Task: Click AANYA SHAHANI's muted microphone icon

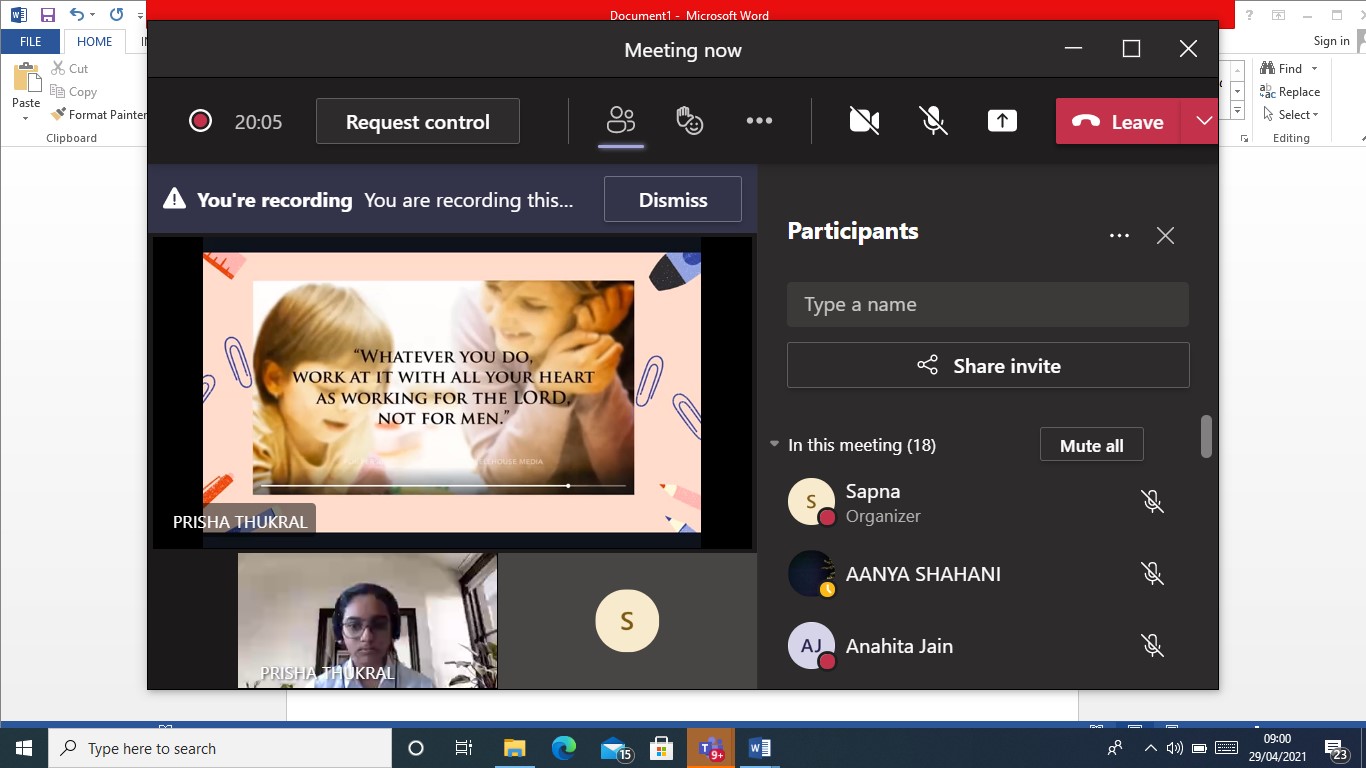Action: [1152, 574]
